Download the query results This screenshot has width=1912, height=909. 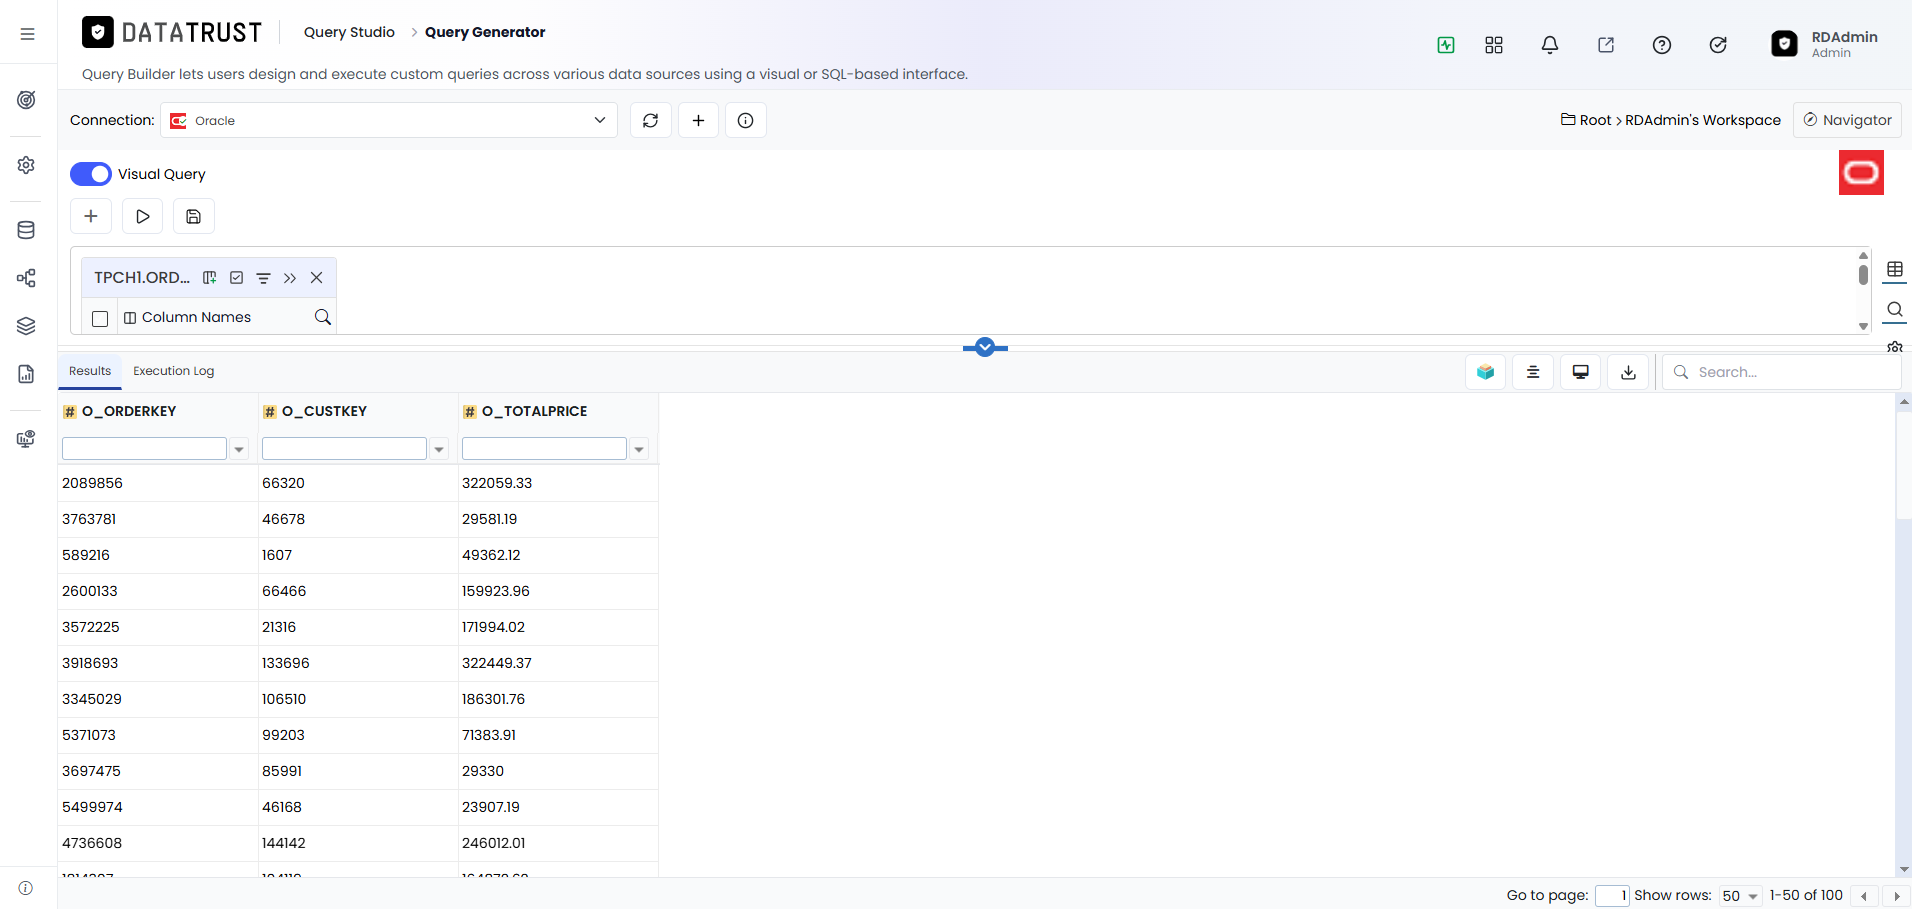(x=1629, y=372)
